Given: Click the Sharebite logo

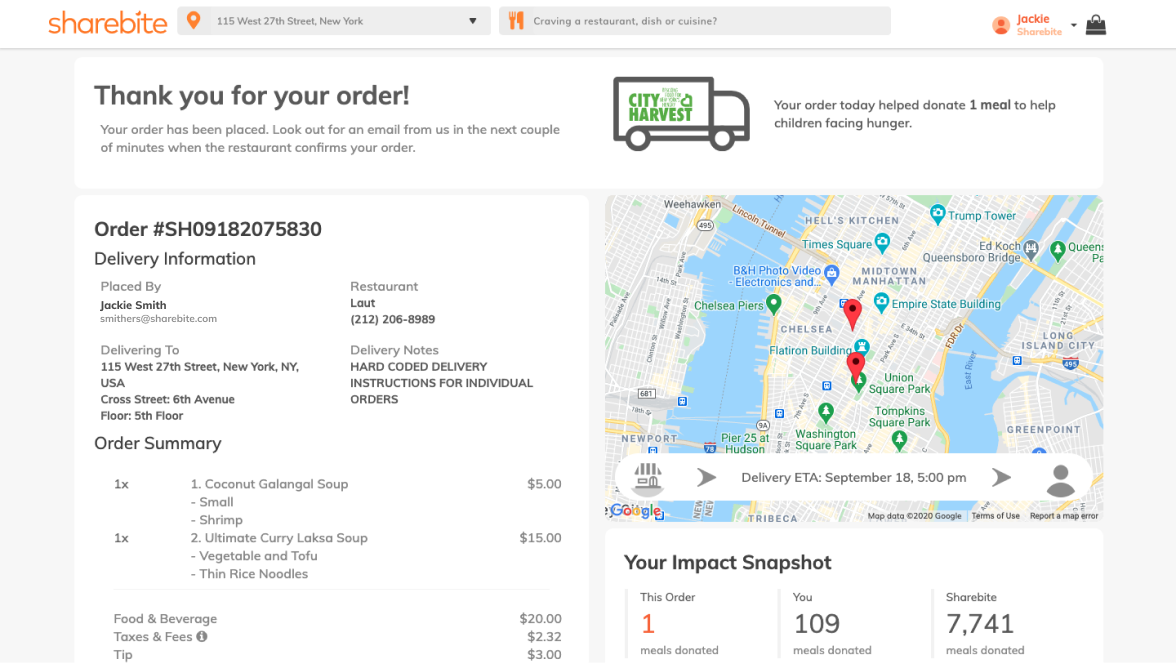Looking at the screenshot, I should 108,23.
